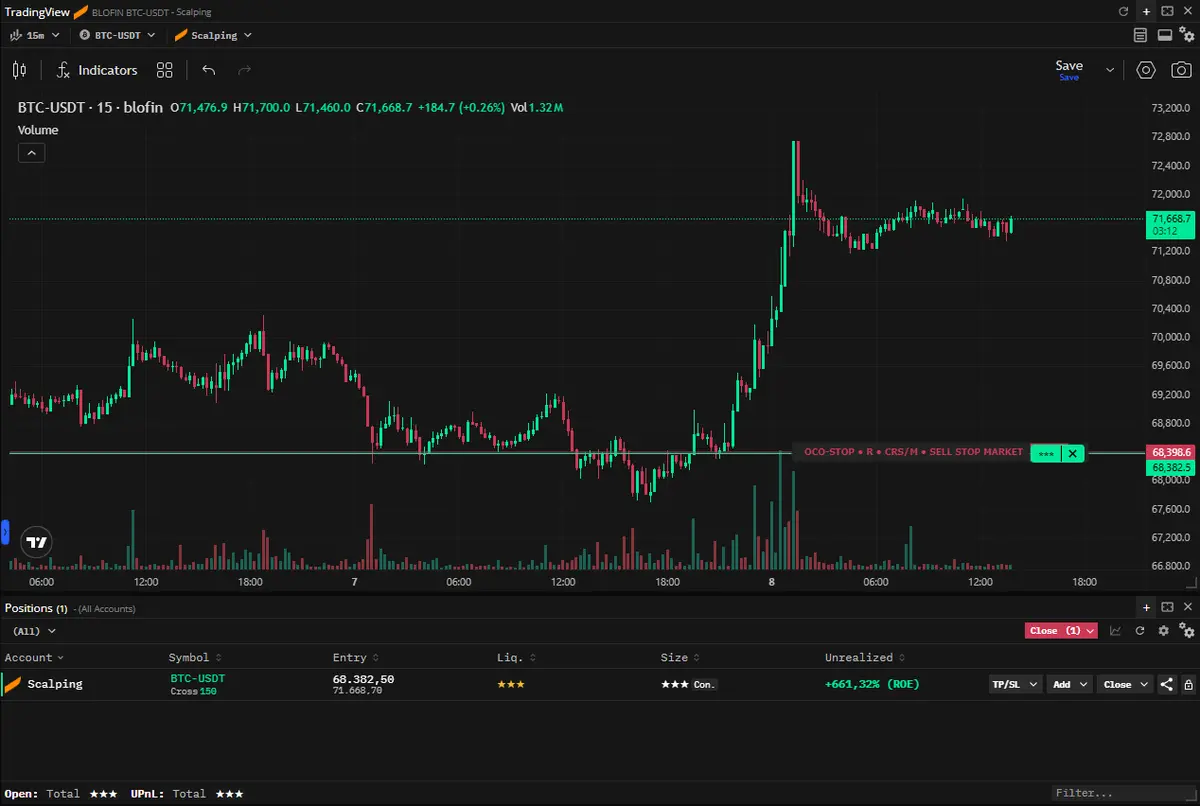
Task: Refresh the TradingView panel
Action: [x=1123, y=11]
